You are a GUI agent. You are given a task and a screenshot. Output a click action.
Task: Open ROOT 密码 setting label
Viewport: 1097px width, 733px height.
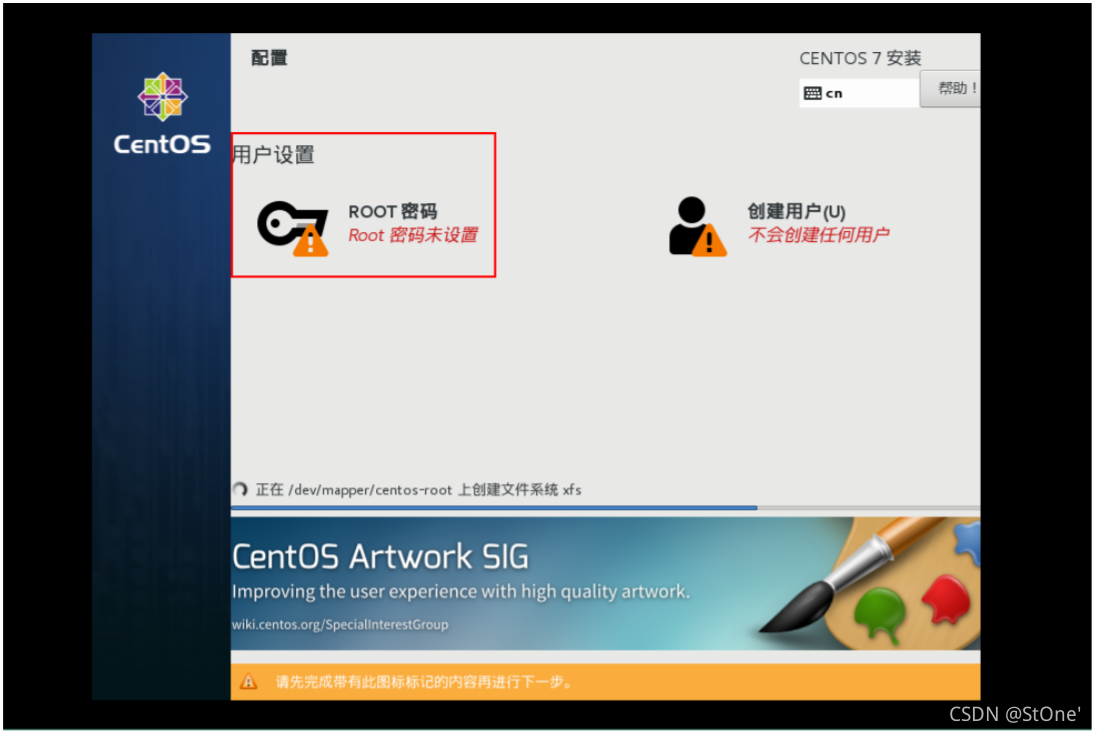point(392,211)
